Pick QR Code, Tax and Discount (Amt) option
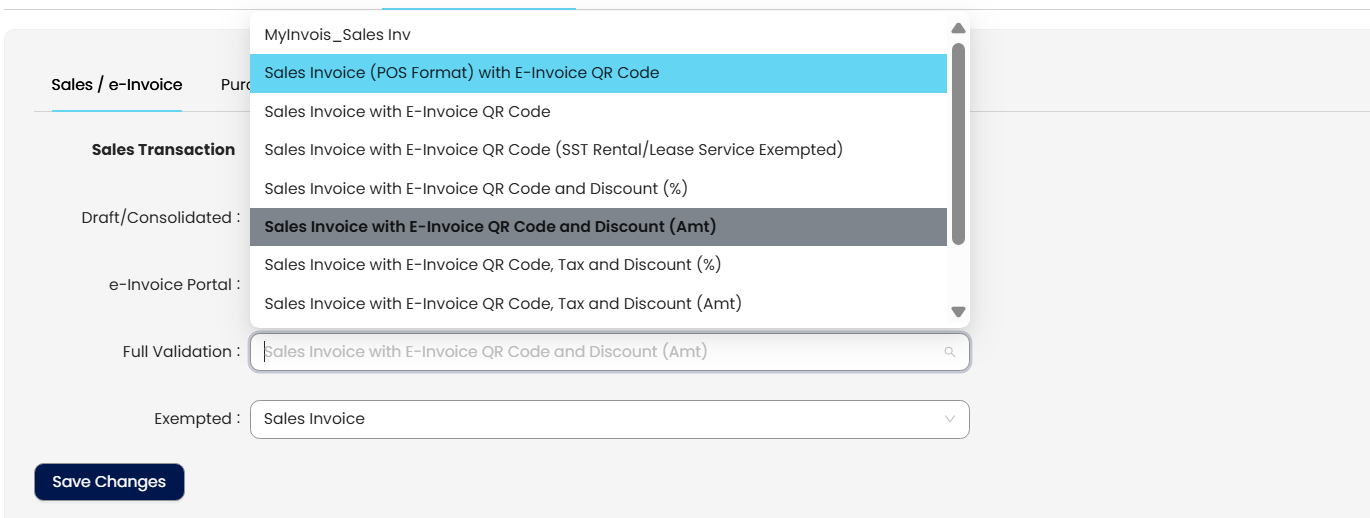This screenshot has width=1370, height=518. pyautogui.click(x=502, y=303)
